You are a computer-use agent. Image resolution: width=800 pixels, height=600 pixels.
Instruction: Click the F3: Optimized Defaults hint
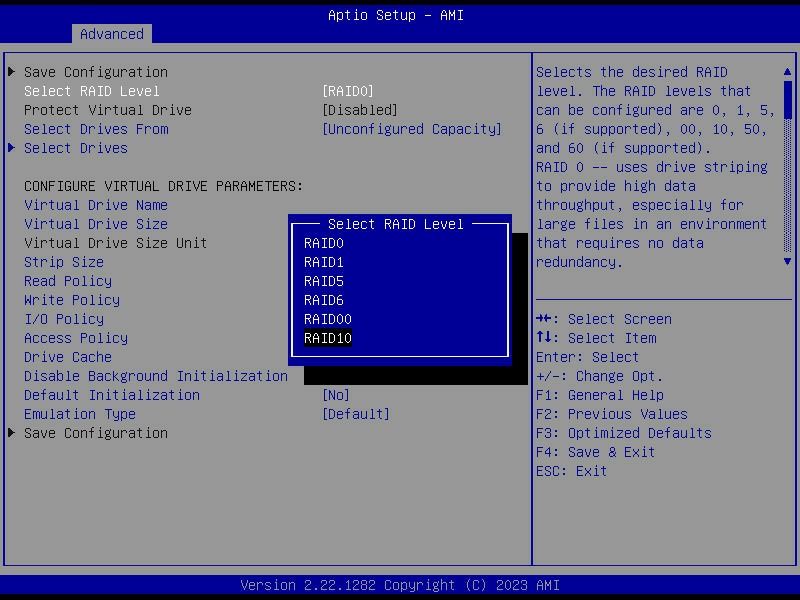click(623, 433)
